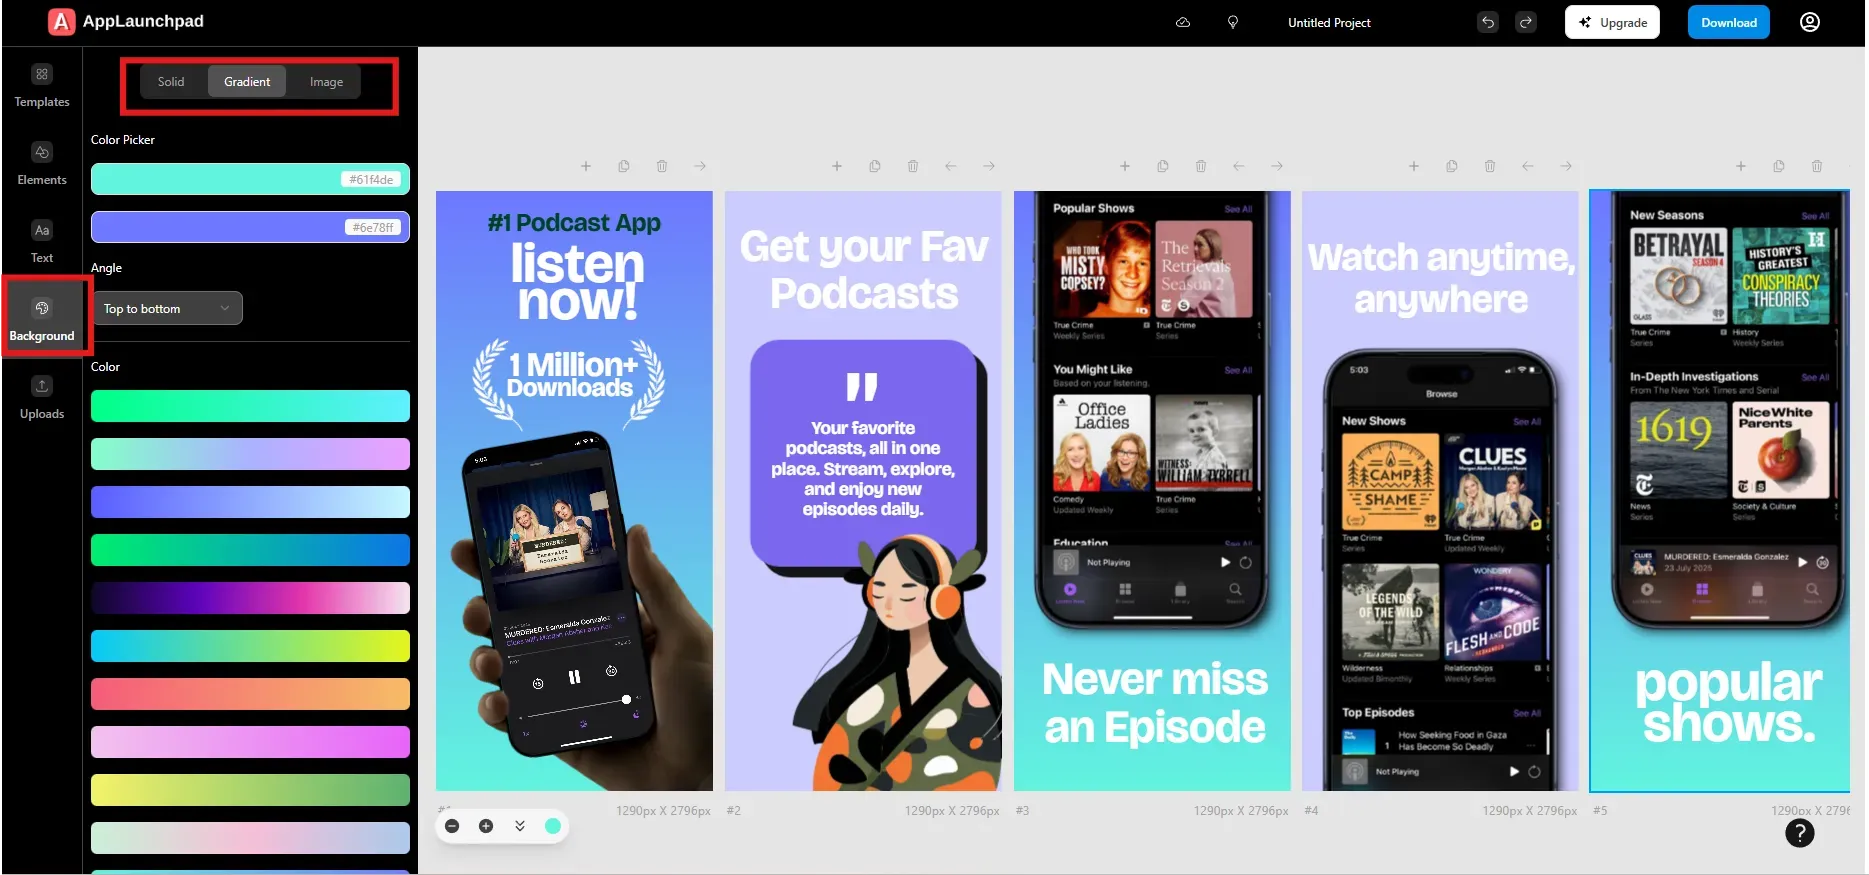1869x875 pixels.
Task: Move the listen now screenshot right
Action: pyautogui.click(x=700, y=166)
